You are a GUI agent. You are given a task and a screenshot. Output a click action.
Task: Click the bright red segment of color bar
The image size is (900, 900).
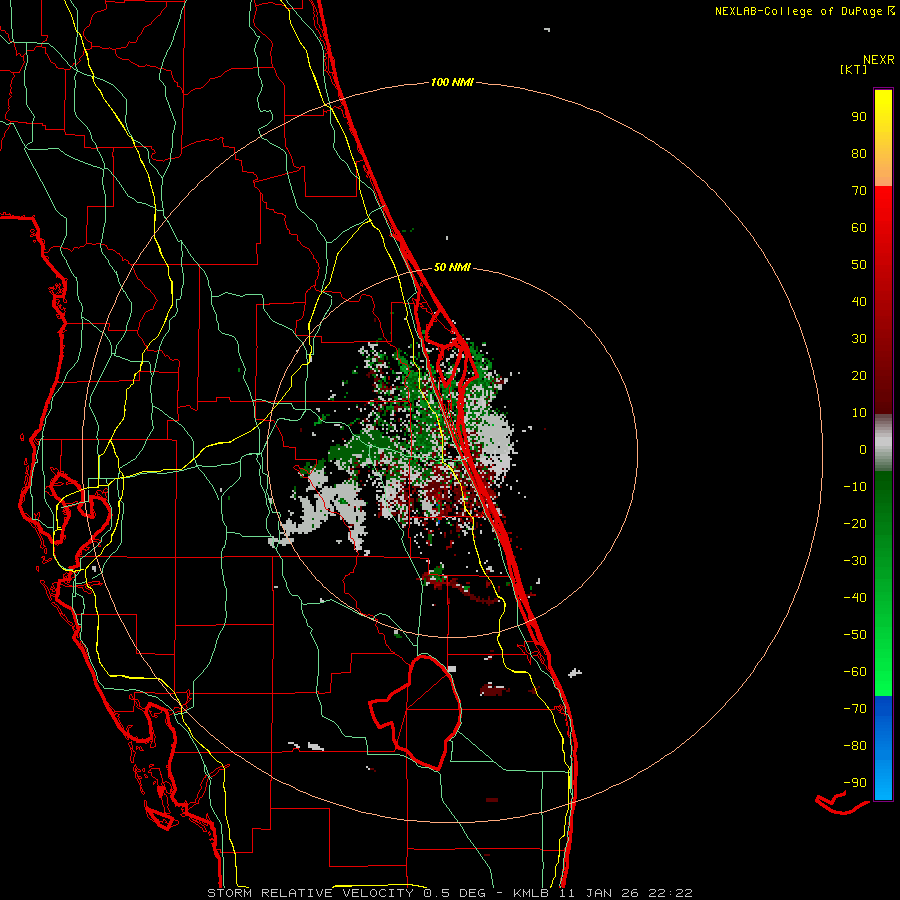coord(883,300)
